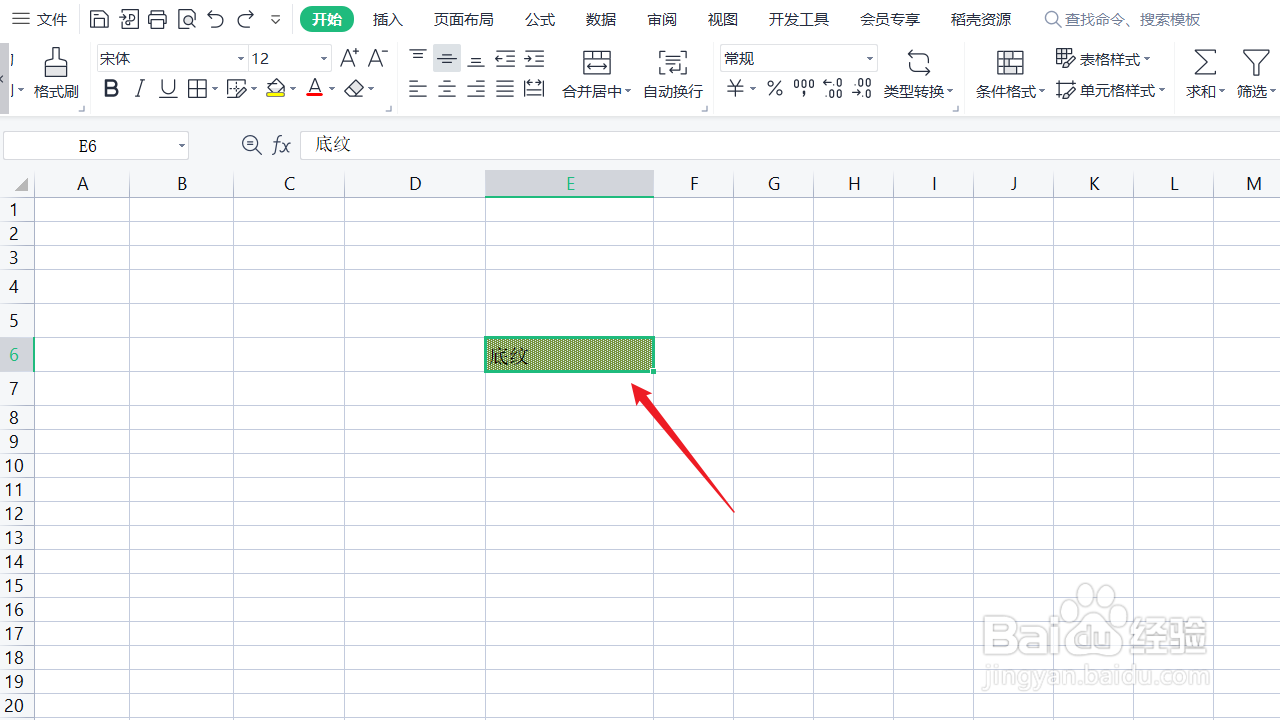
Task: Expand Name Box dropdown arrow
Action: 182,146
